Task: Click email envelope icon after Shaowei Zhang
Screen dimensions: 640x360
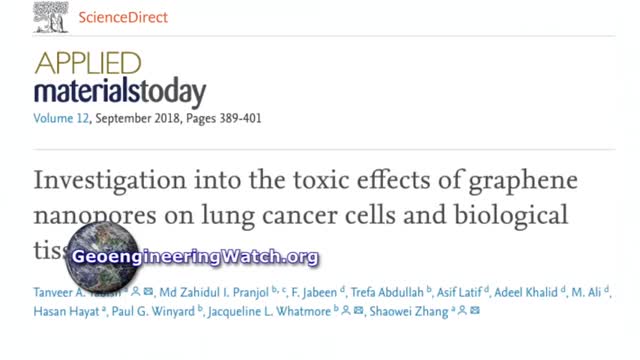Action: coord(475,311)
